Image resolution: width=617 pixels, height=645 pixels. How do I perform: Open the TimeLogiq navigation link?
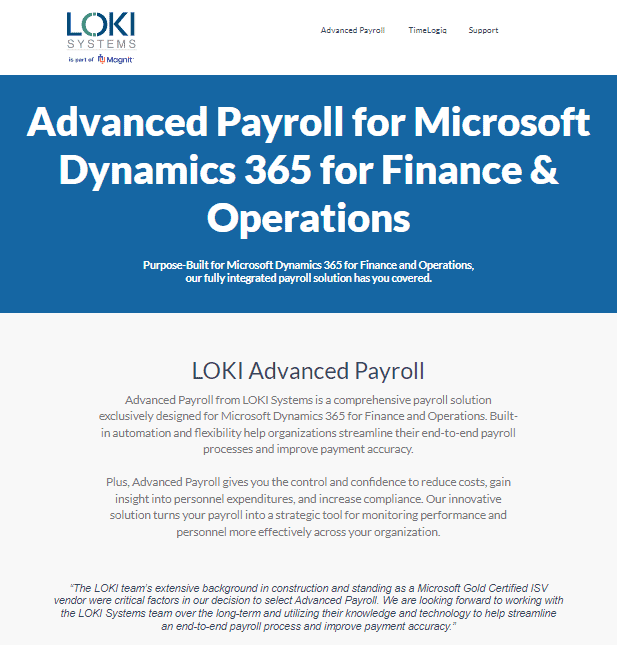tap(427, 30)
